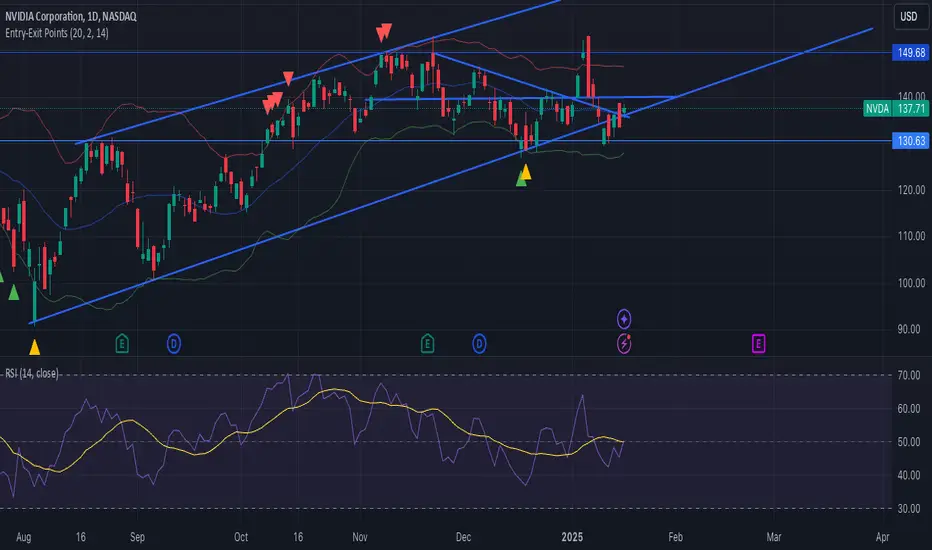Click the yellow triangle below the August low
The height and width of the screenshot is (550, 932).
click(x=34, y=347)
